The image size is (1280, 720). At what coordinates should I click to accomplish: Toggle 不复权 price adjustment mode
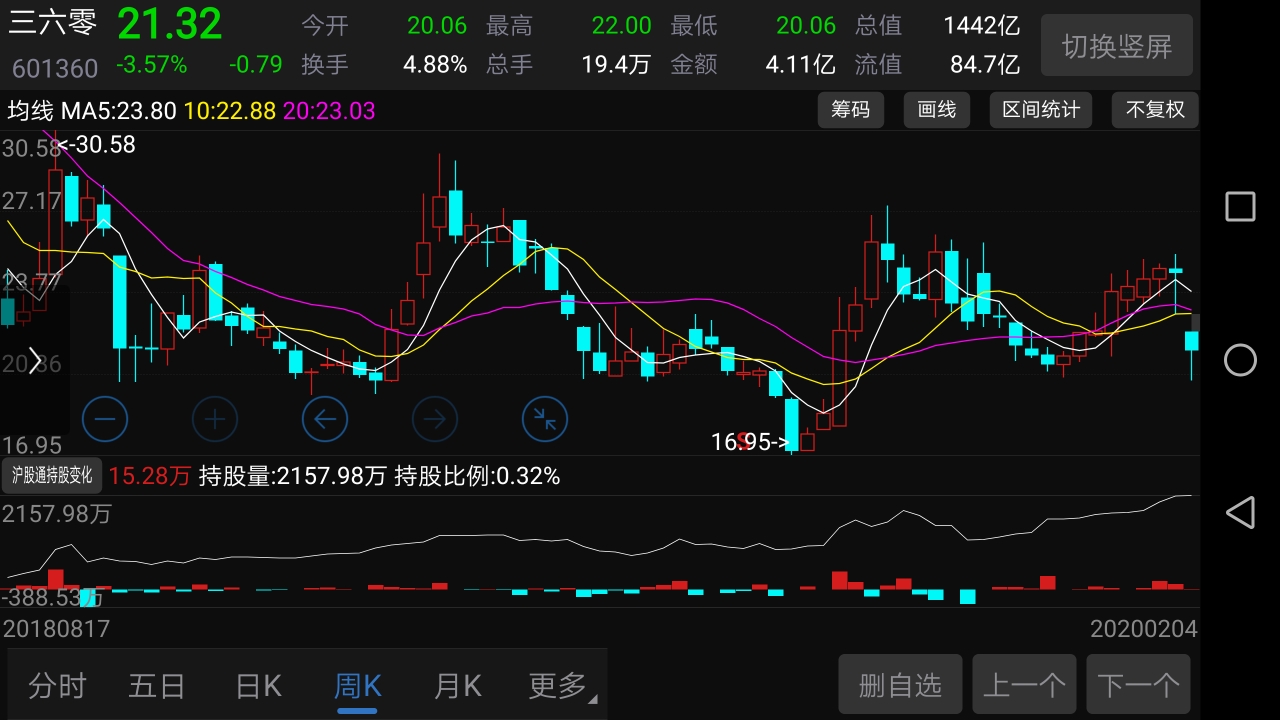[x=1155, y=110]
